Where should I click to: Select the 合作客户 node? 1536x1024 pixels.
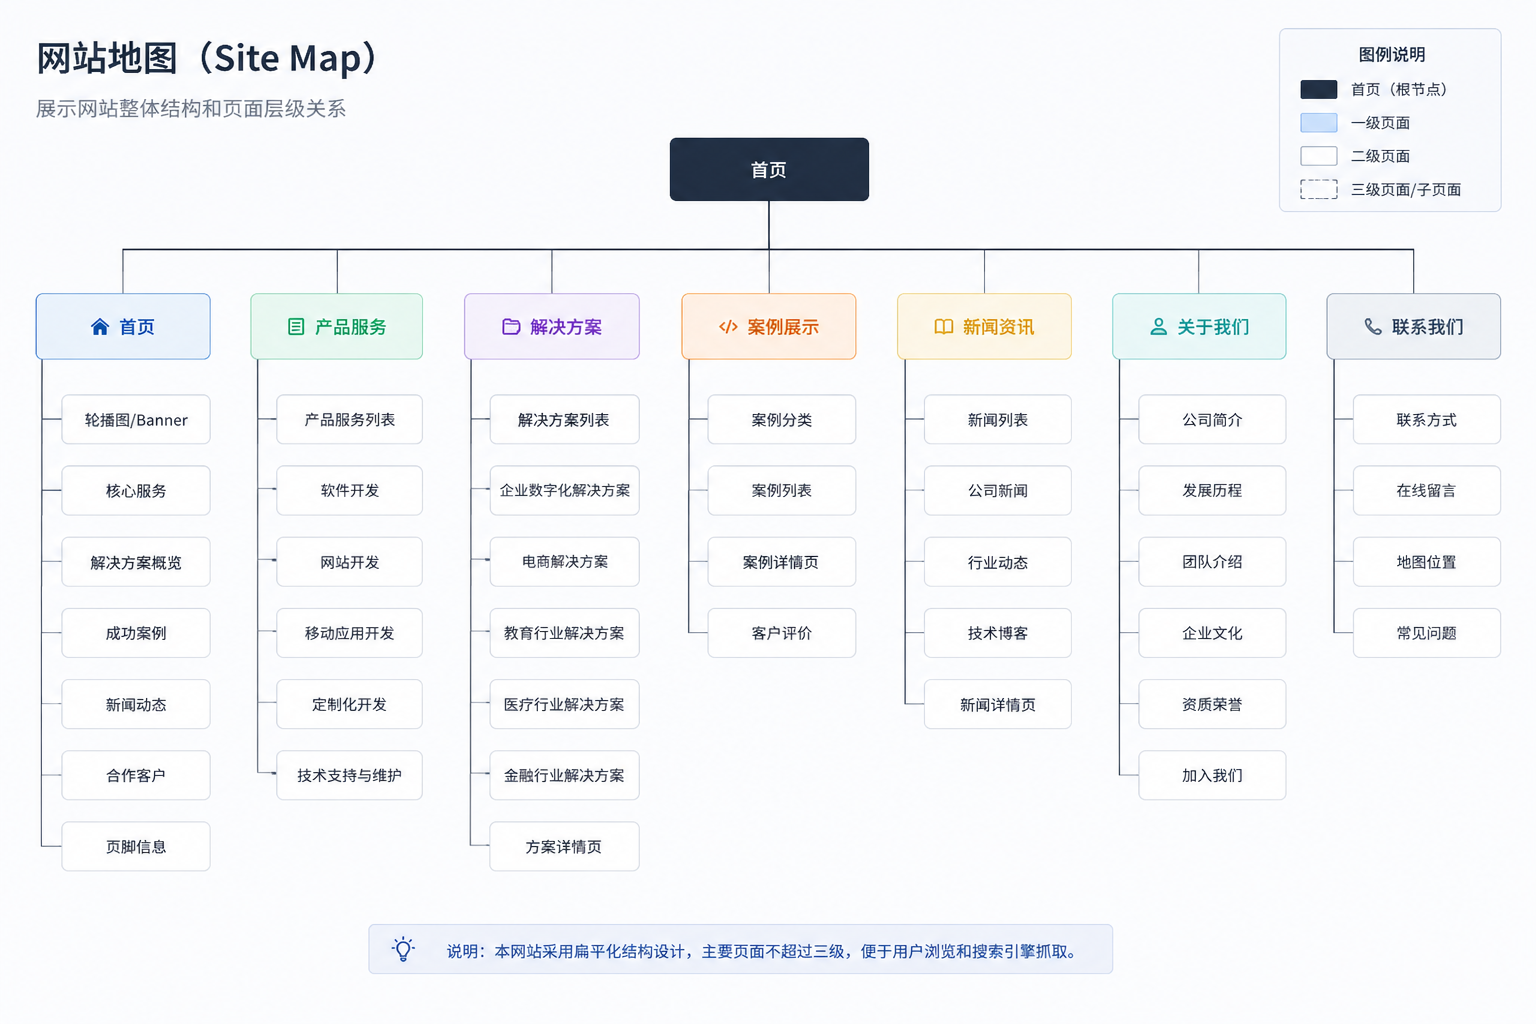click(x=136, y=775)
